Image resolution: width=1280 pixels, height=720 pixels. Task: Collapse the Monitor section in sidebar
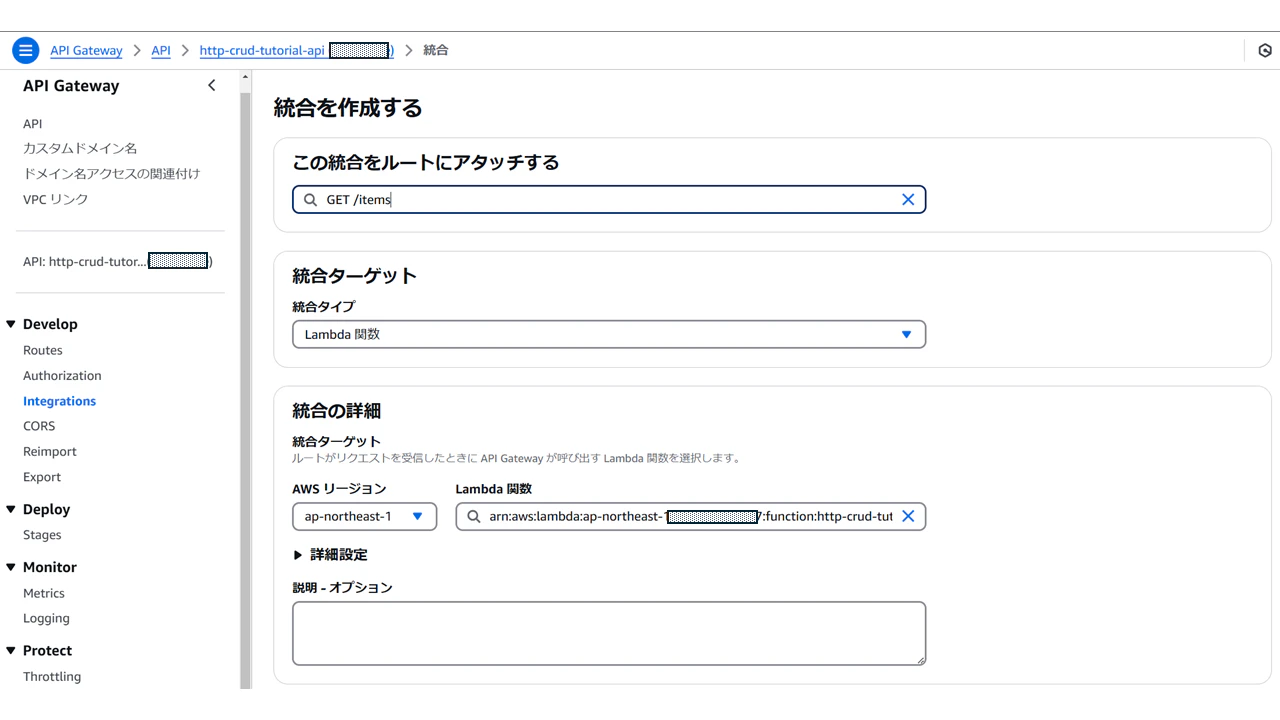11,567
